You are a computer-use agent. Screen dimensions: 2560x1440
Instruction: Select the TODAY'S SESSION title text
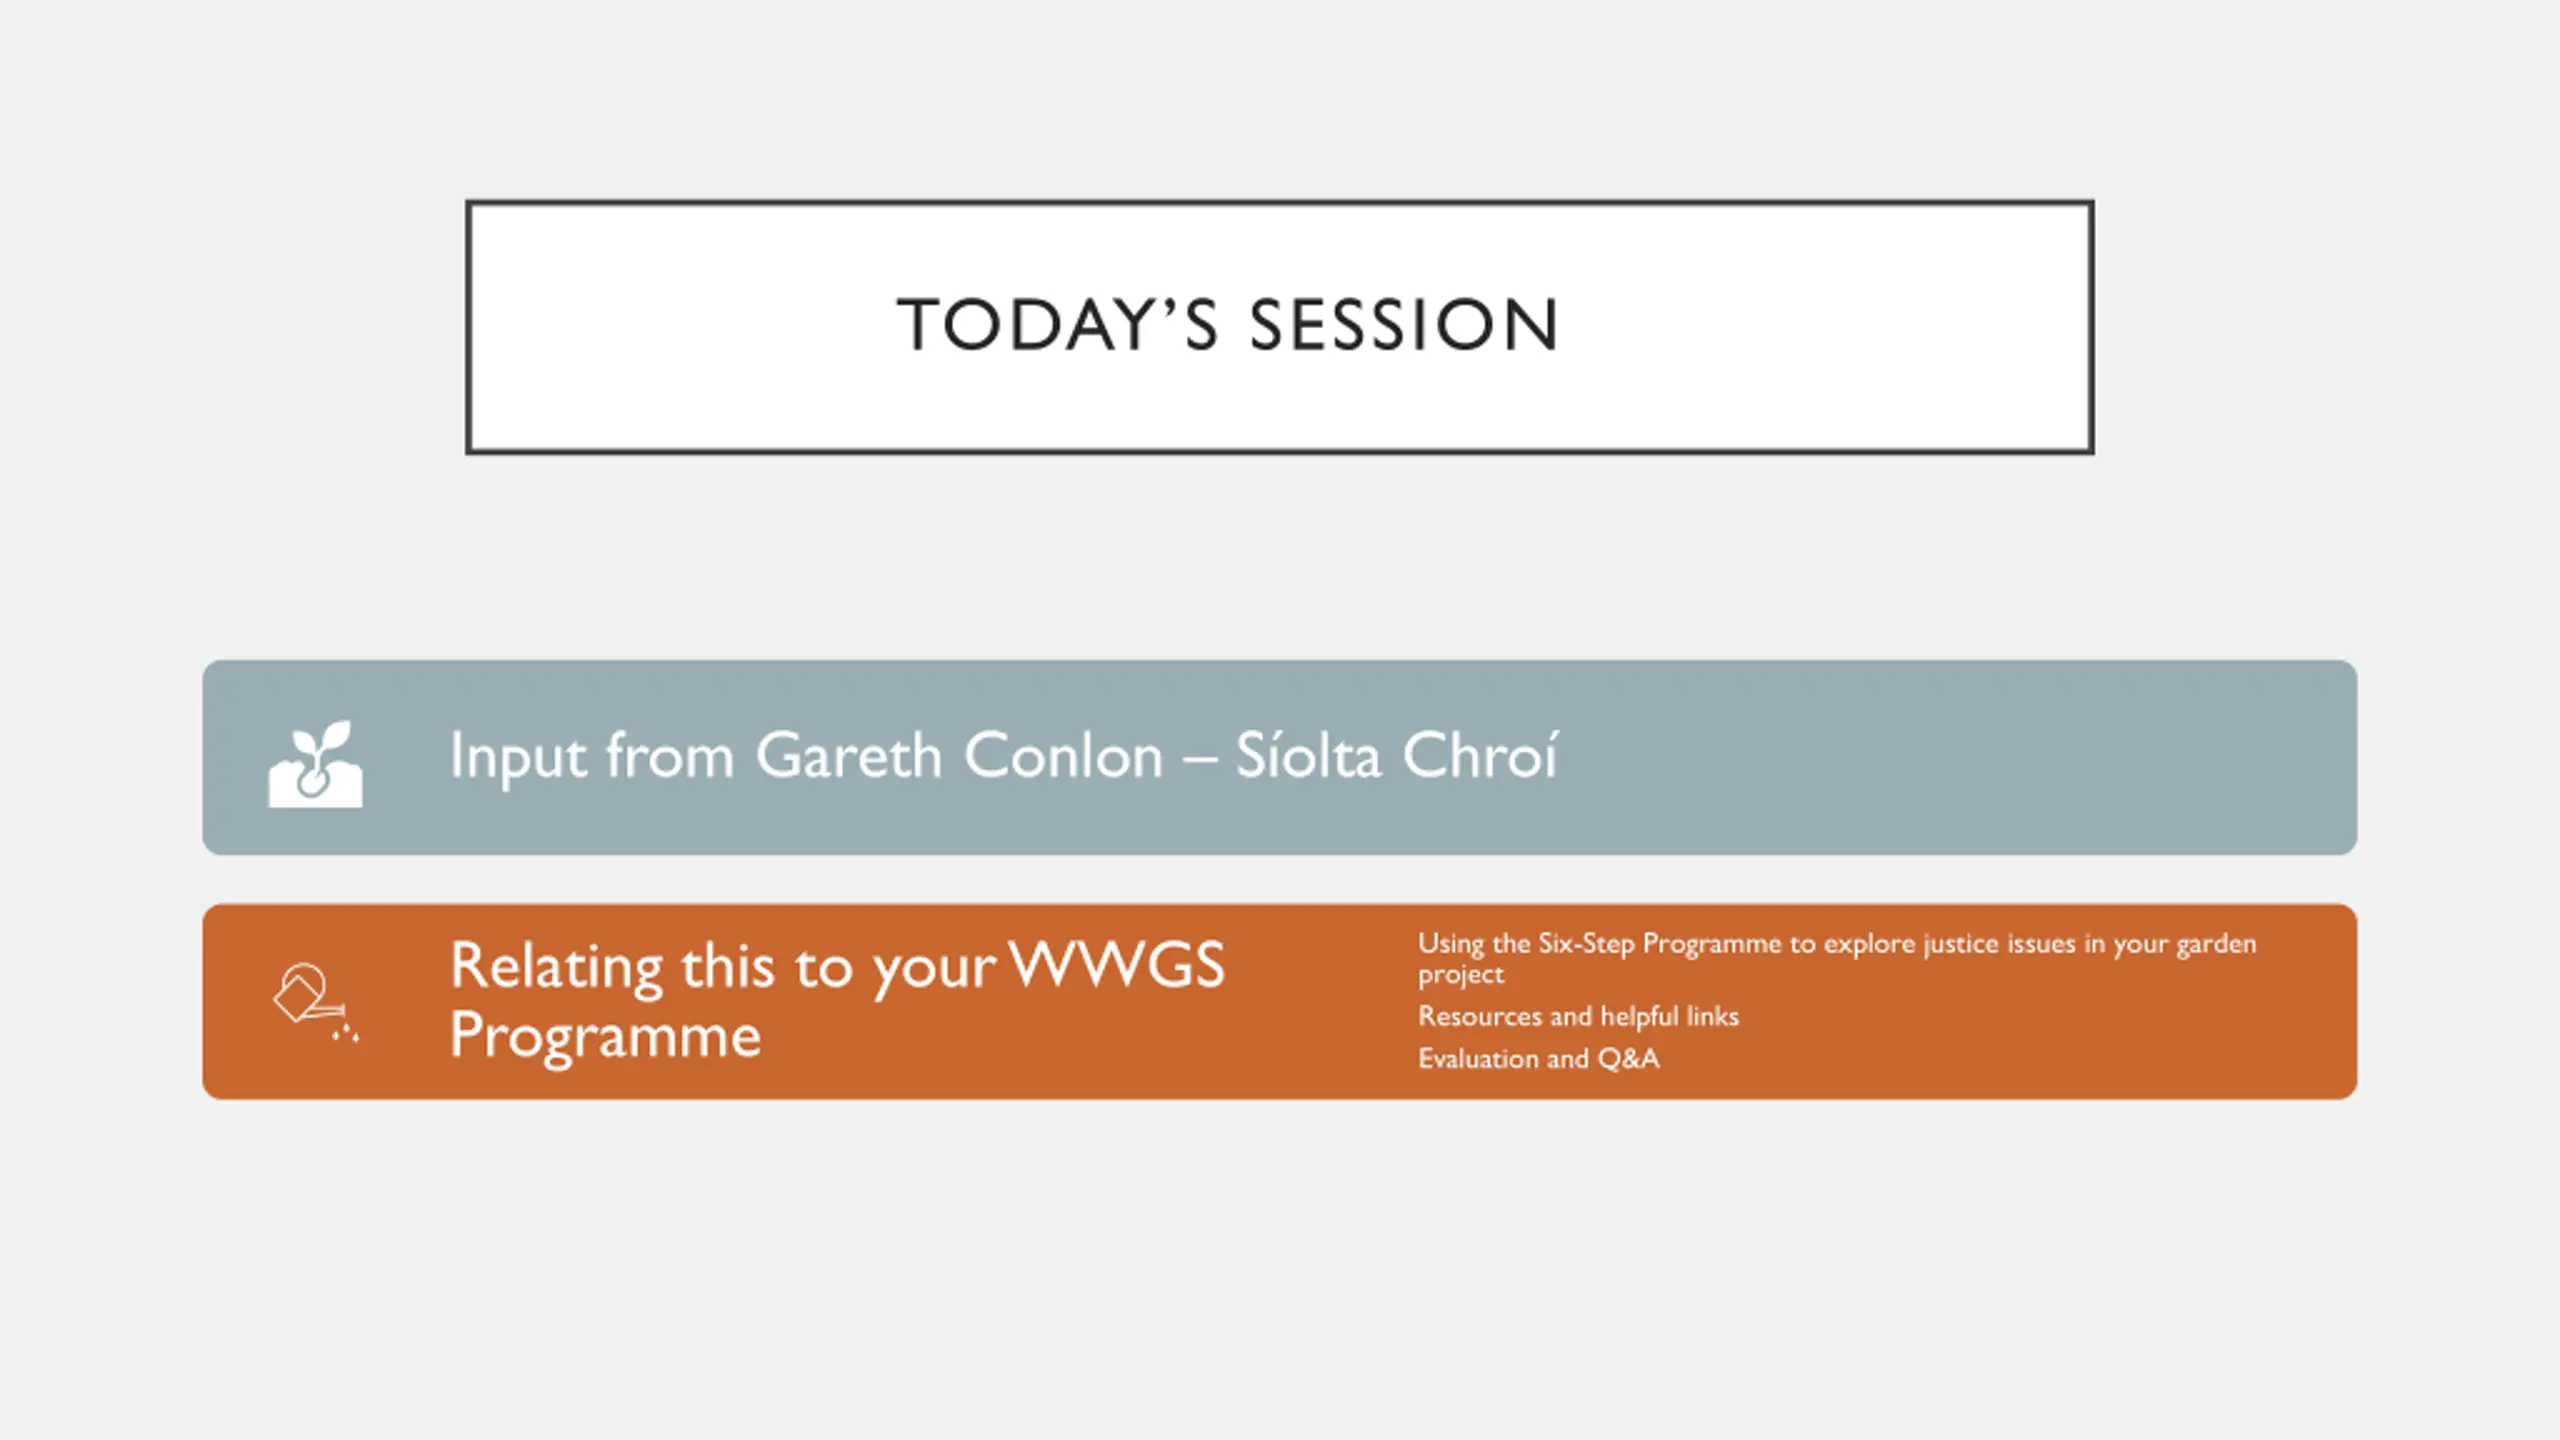[1227, 325]
